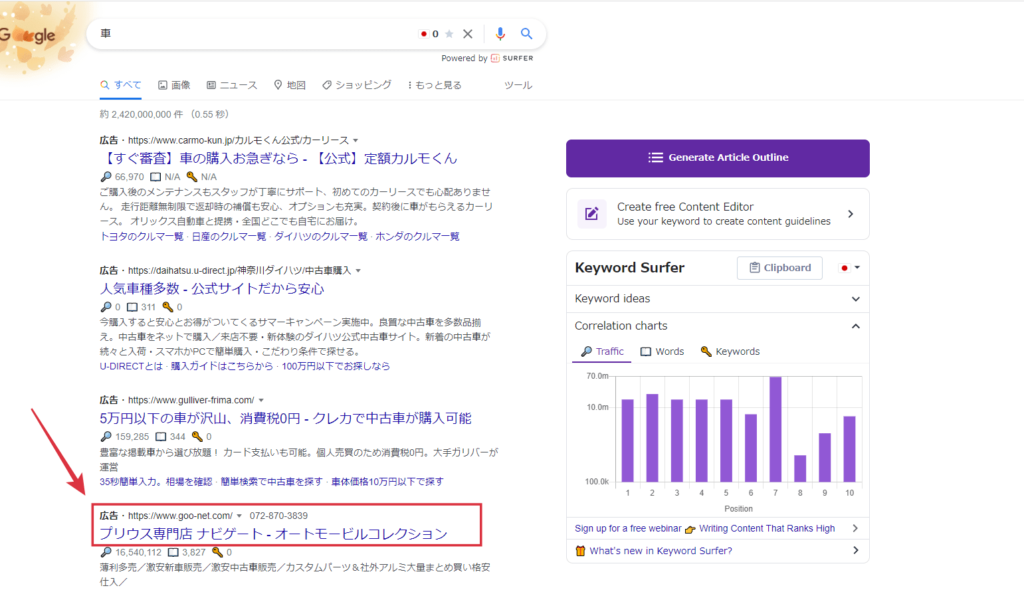Click the chevron arrow on Content Editor card

point(850,214)
